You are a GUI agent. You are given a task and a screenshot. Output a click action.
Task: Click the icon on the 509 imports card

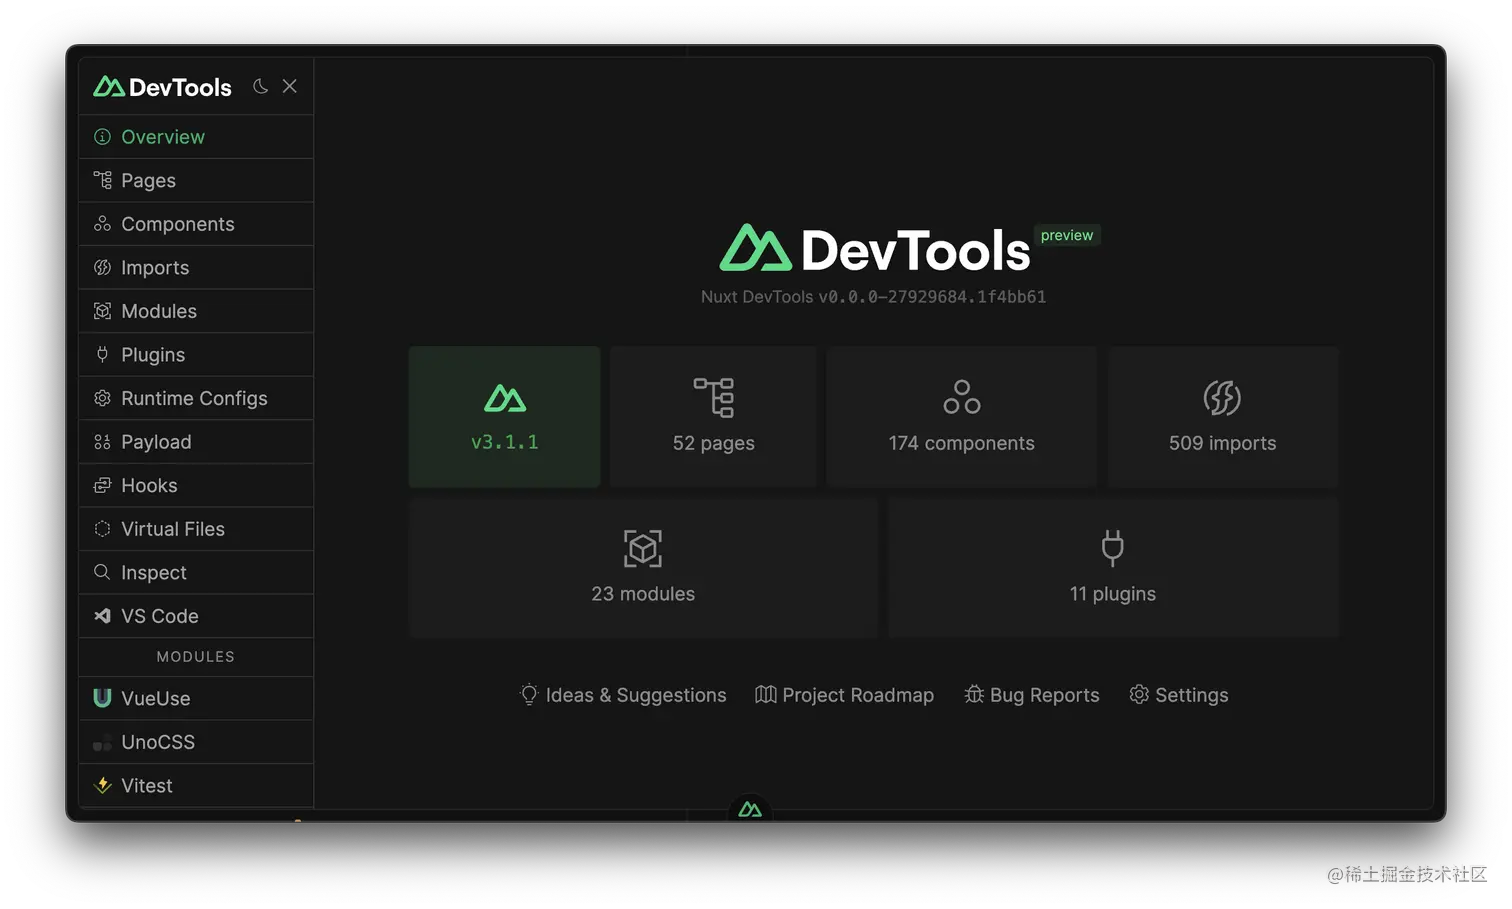coord(1222,397)
